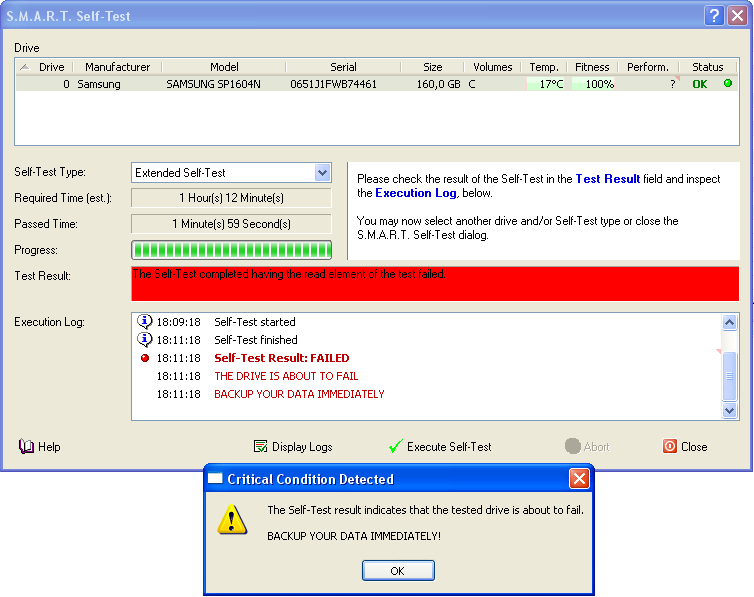Open the Self-Test Type dropdown
This screenshot has height=597, width=754.
(x=322, y=173)
